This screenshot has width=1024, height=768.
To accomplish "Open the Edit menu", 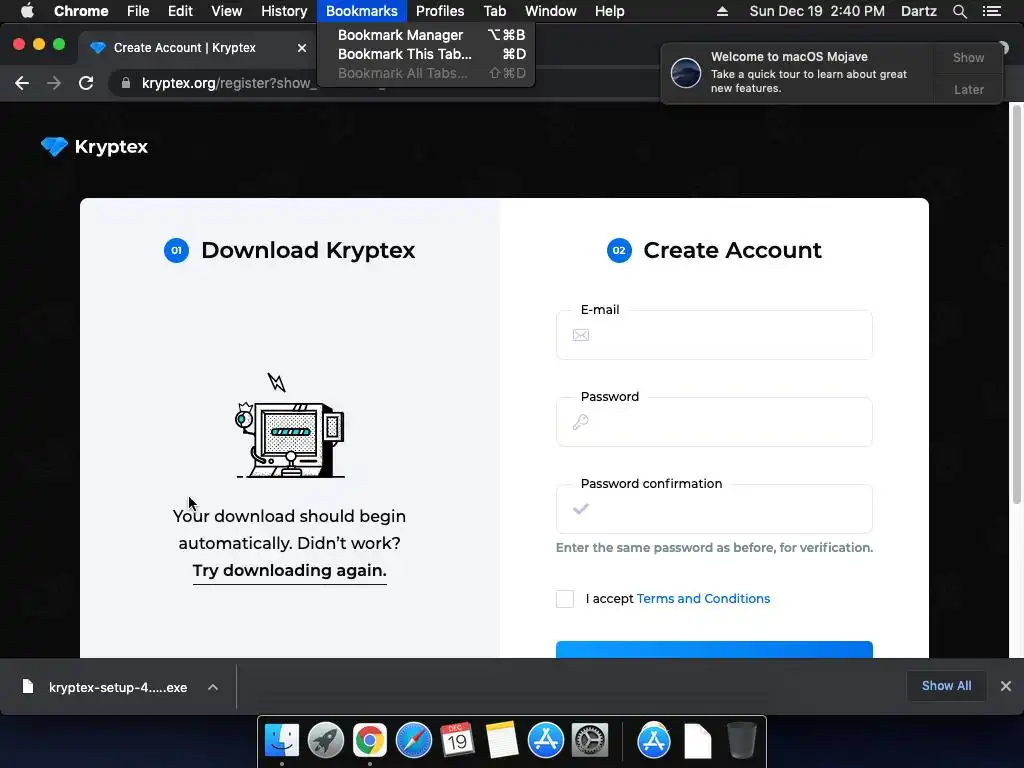I will tap(180, 11).
